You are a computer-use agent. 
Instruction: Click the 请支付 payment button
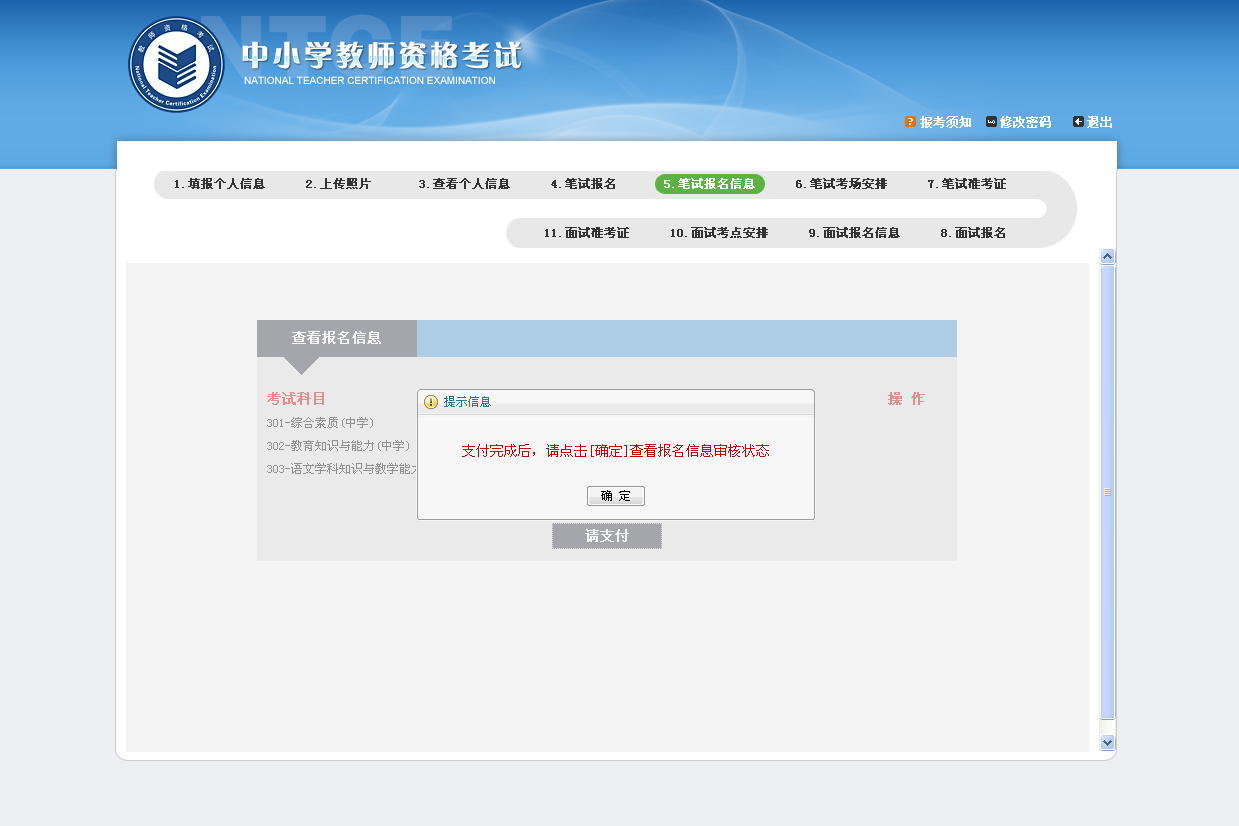(x=606, y=535)
